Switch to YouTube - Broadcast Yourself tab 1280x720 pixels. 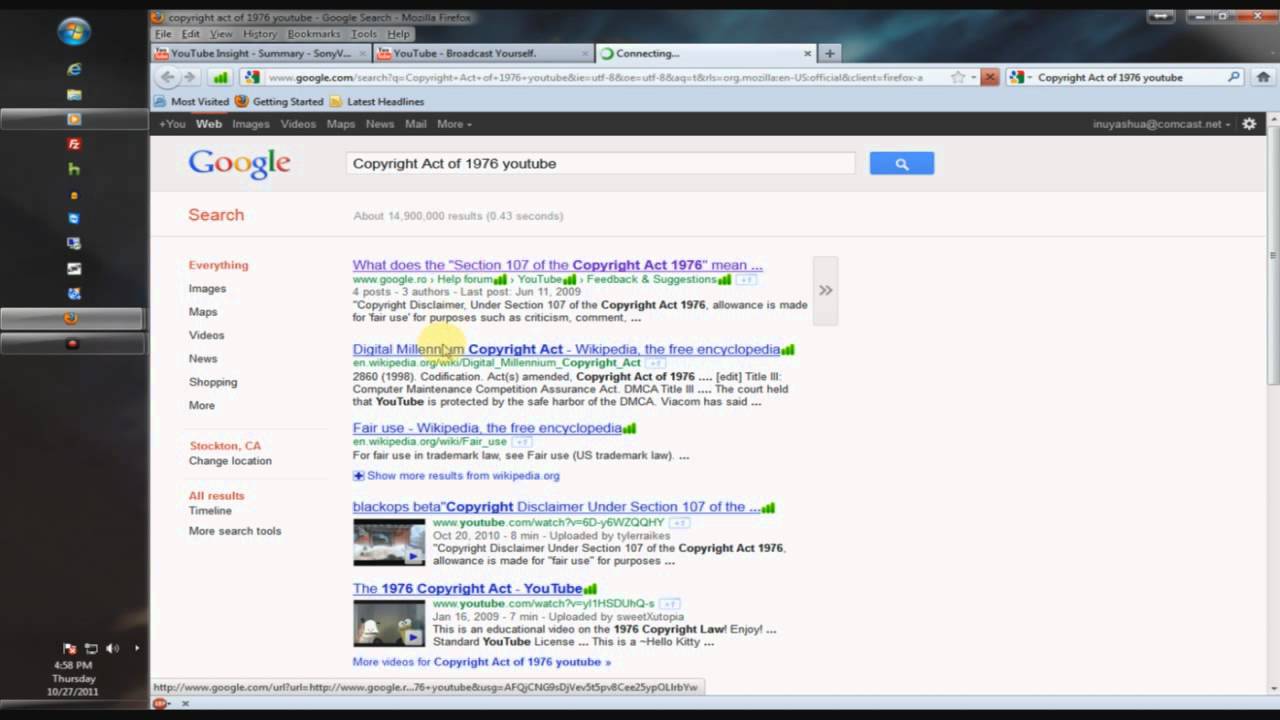pos(482,53)
